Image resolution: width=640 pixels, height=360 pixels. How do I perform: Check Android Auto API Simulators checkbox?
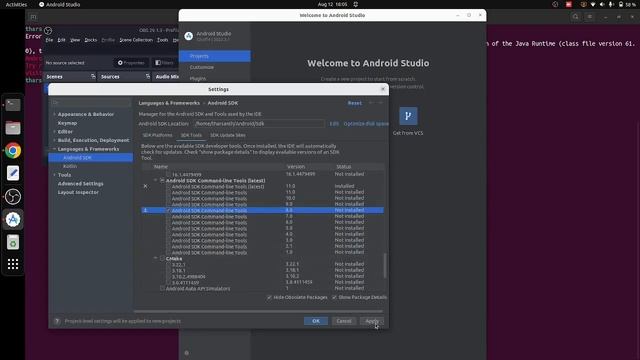click(162, 289)
